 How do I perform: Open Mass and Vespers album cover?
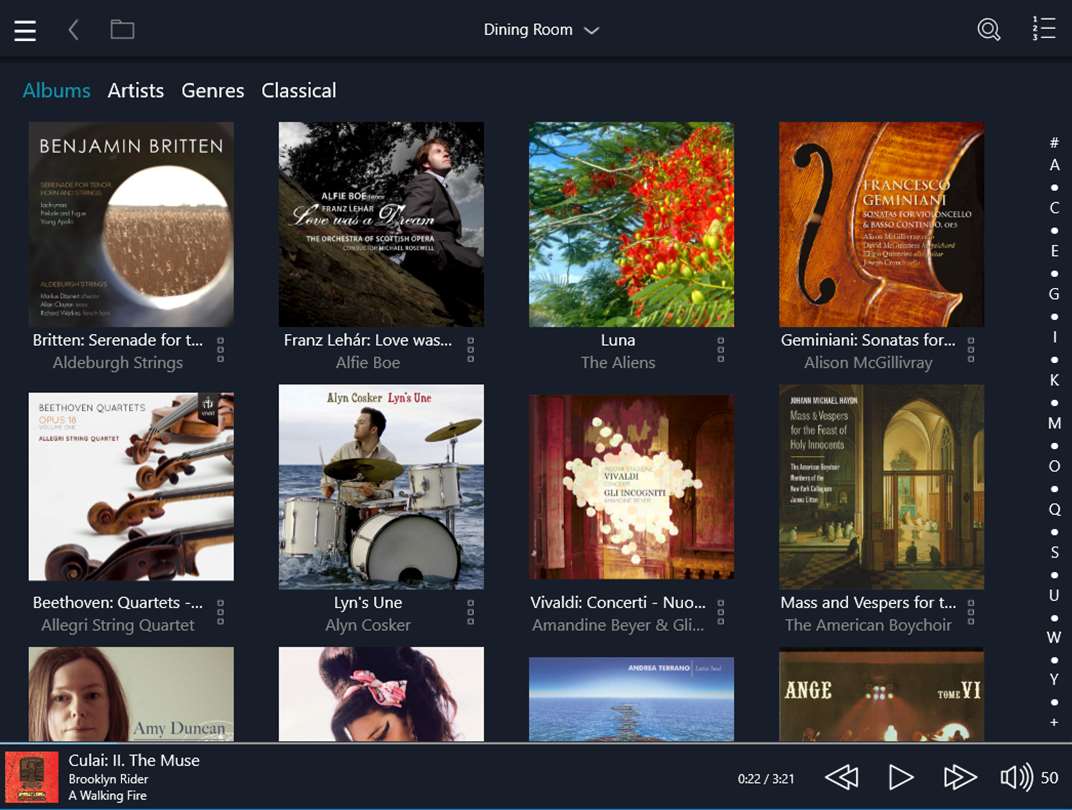[x=882, y=487]
